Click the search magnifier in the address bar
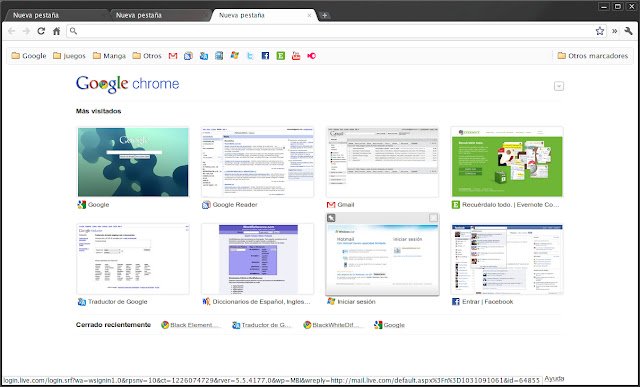Screen dimensions: 640x387 73,31
